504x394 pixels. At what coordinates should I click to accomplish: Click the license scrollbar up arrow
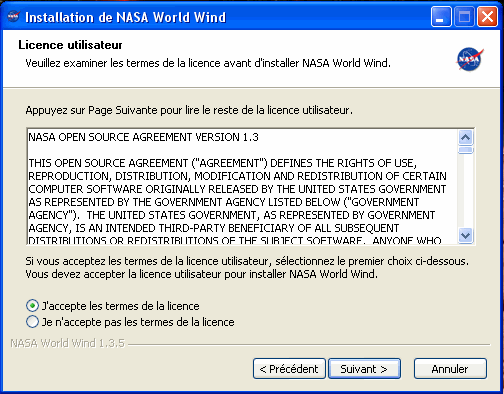pos(465,137)
